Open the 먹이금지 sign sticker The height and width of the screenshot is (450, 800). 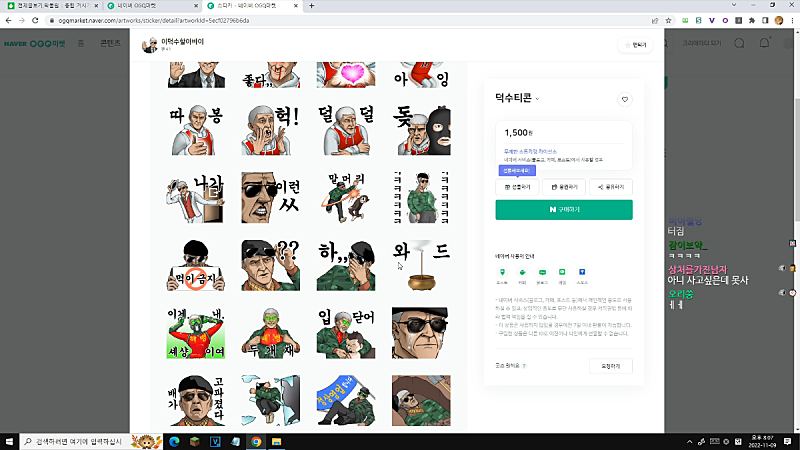pyautogui.click(x=196, y=265)
